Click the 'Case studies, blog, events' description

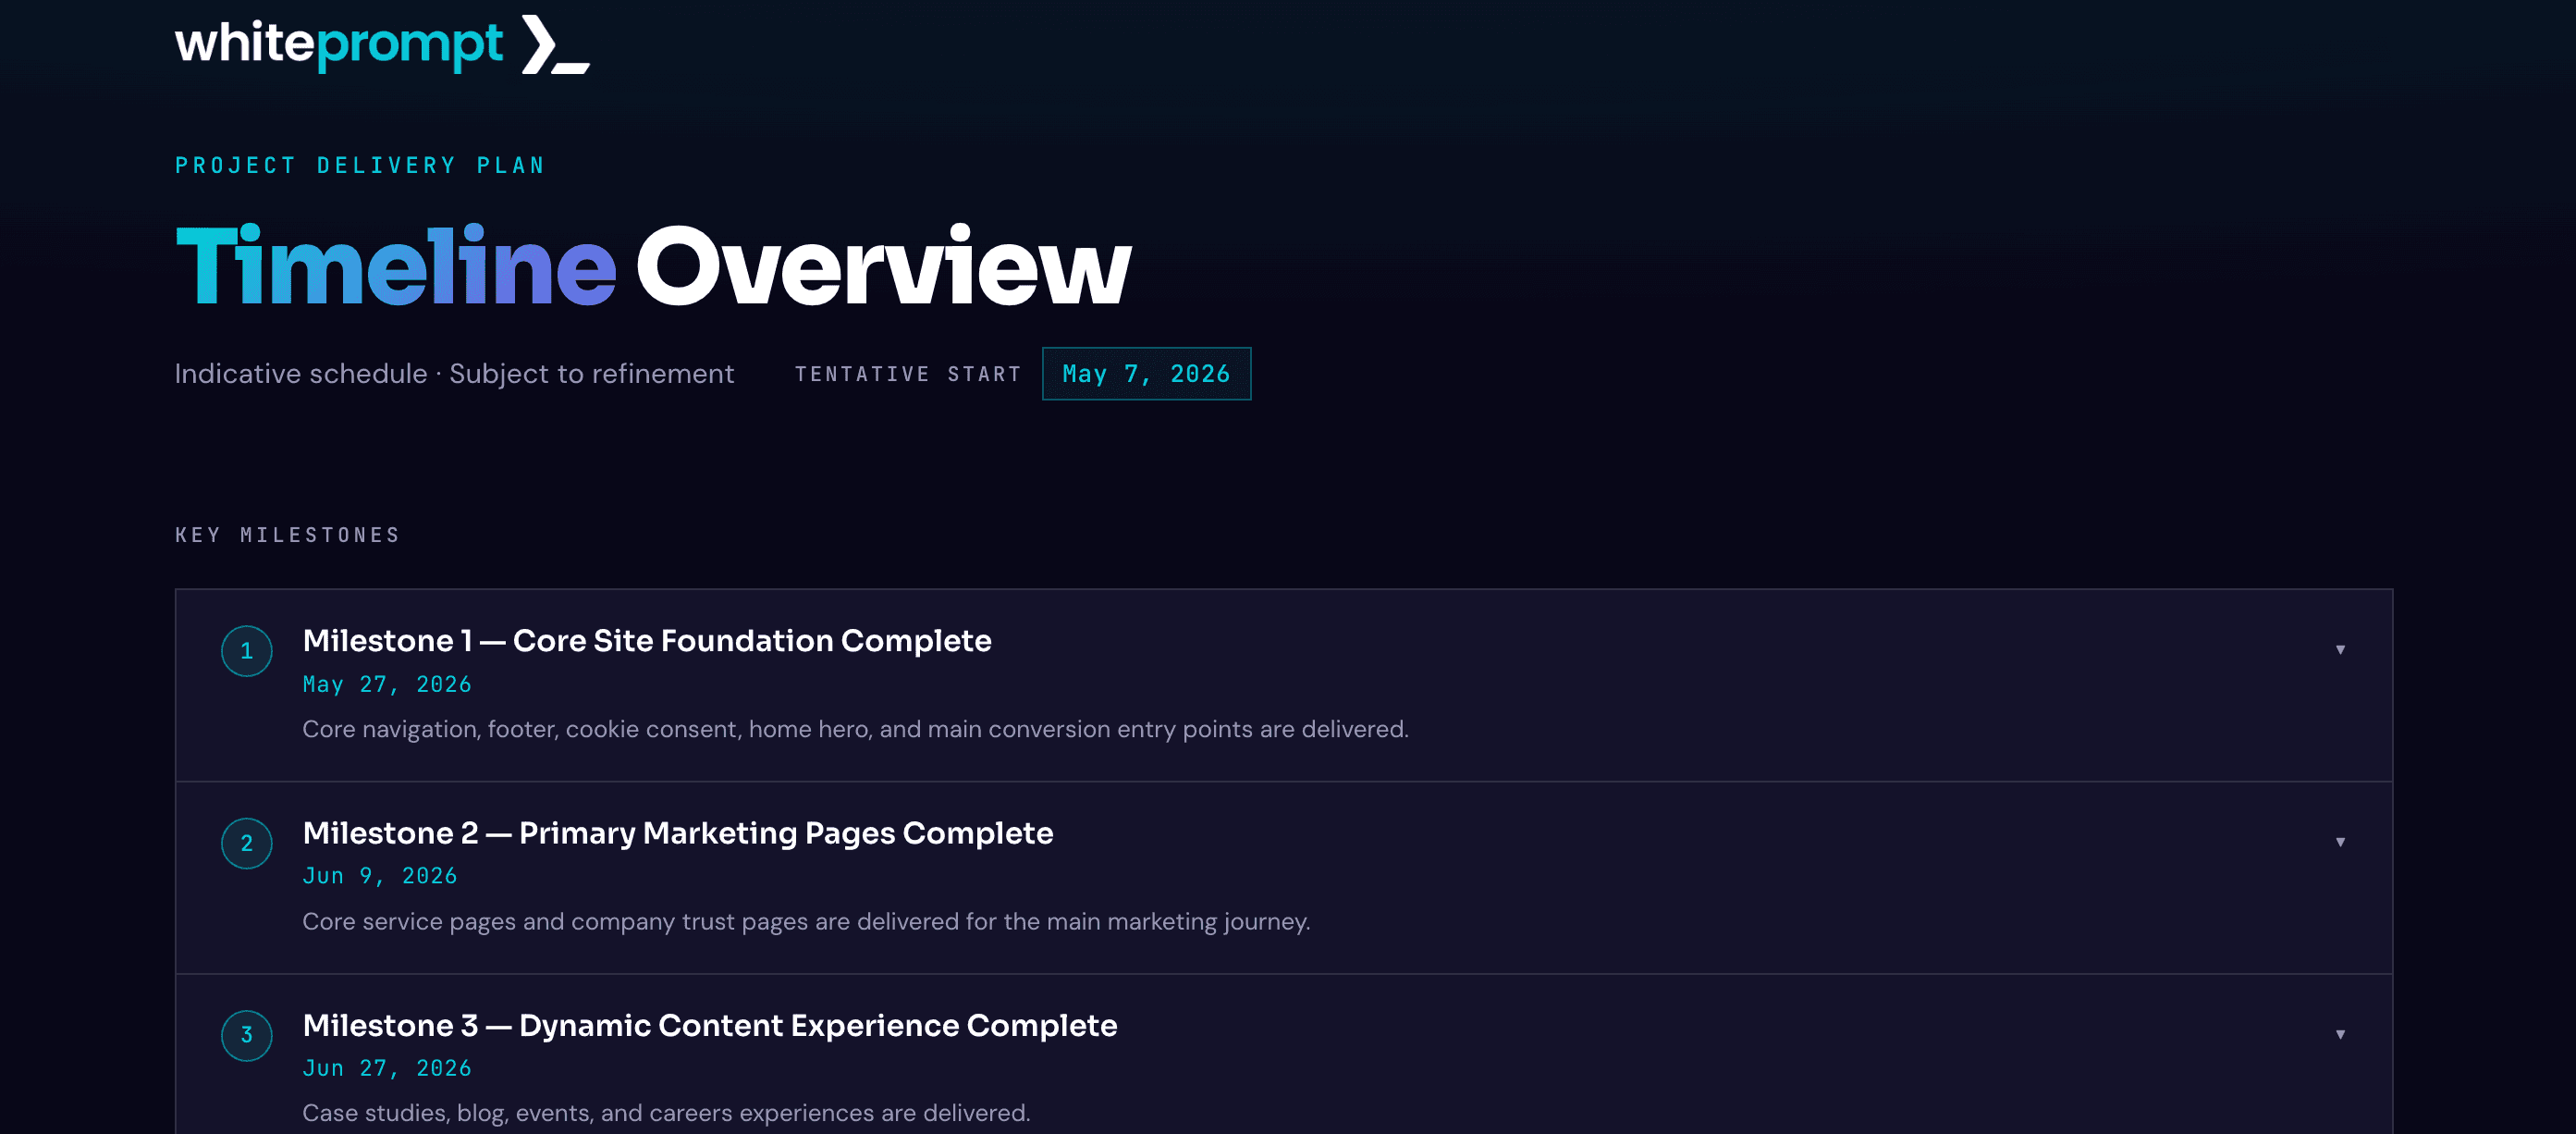click(x=666, y=1113)
